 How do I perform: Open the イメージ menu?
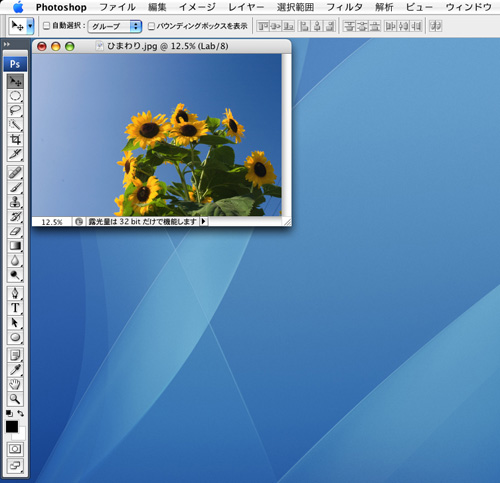[x=197, y=7]
